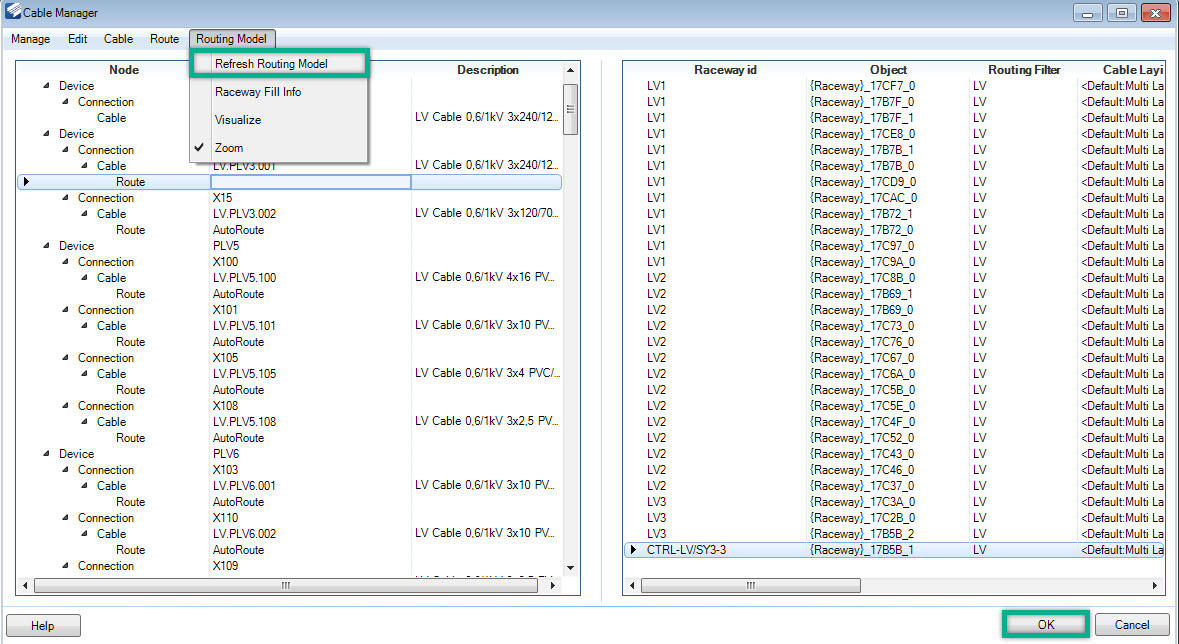Click the Cable Manager title bar icon
Viewport: 1179px width, 644px height.
coord(13,11)
